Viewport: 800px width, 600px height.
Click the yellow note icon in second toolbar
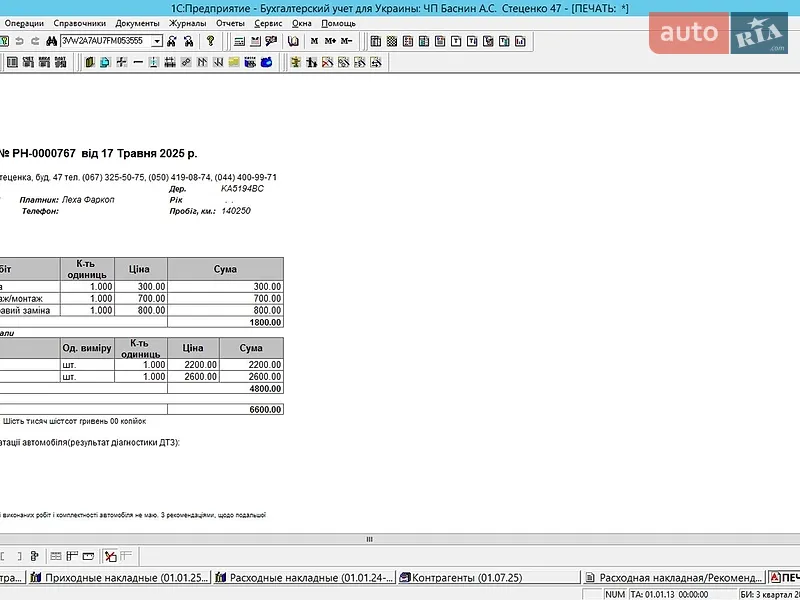(234, 63)
